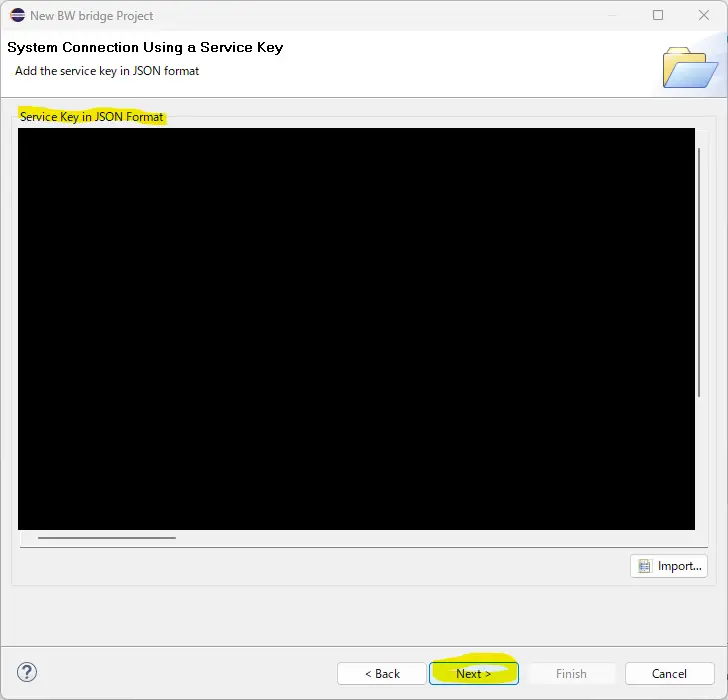Click the 'Service Key in JSON Format' label
The width and height of the screenshot is (728, 700).
pyautogui.click(x=91, y=117)
